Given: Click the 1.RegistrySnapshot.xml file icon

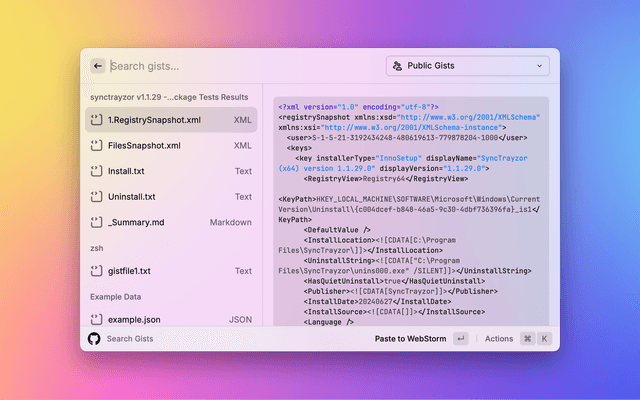Looking at the screenshot, I should (97, 120).
